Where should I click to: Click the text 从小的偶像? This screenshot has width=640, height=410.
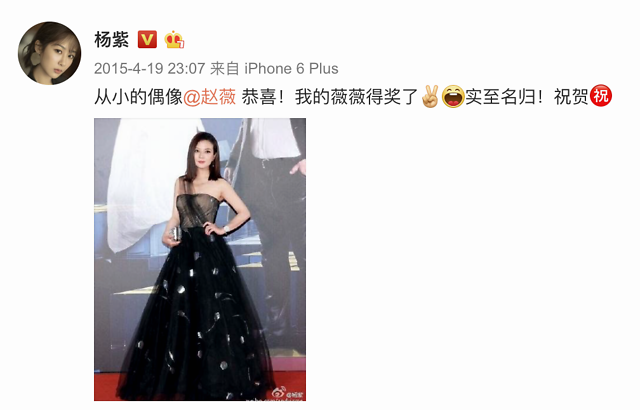pos(138,97)
